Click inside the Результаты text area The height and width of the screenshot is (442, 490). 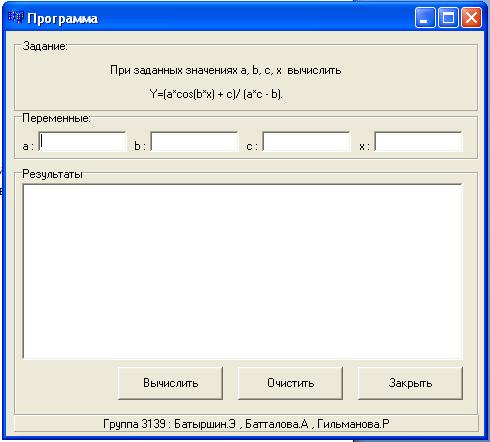(x=243, y=271)
